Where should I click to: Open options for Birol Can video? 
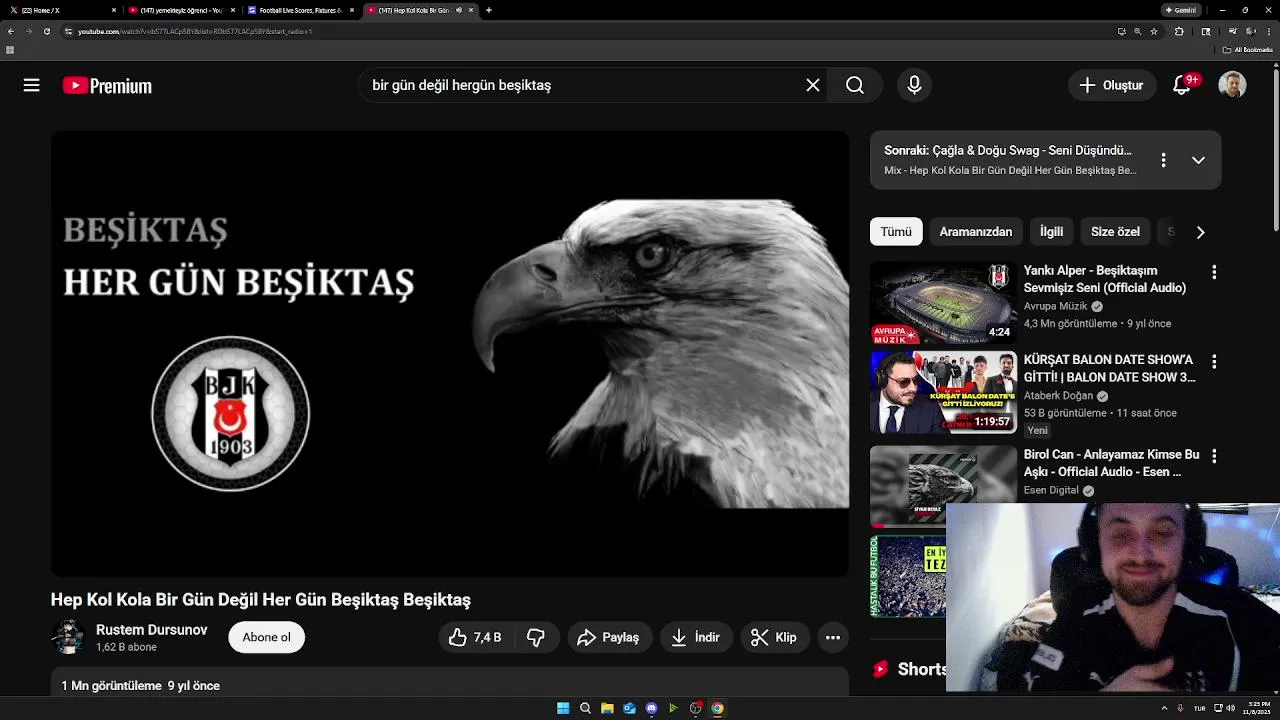pos(1214,456)
